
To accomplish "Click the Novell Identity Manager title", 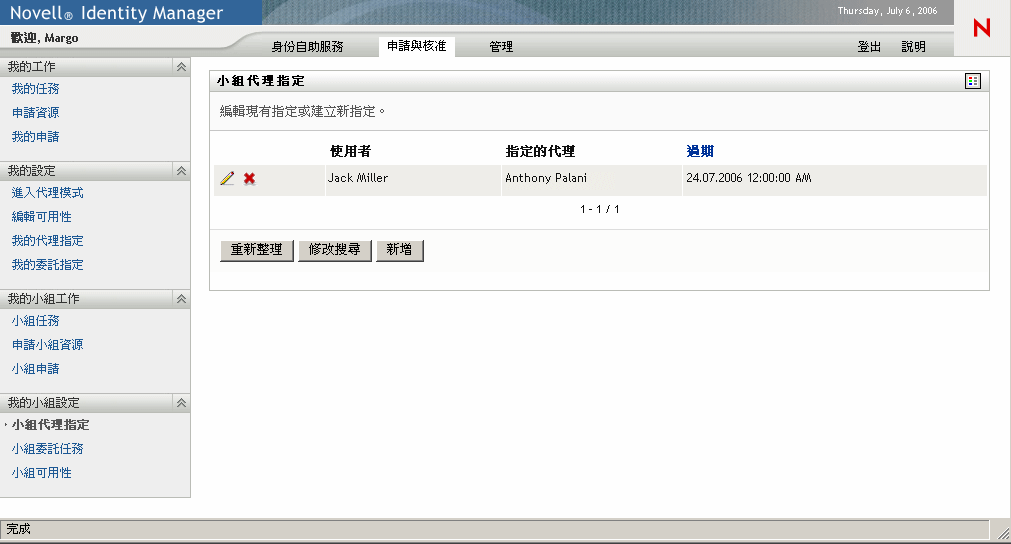I will click(x=117, y=13).
